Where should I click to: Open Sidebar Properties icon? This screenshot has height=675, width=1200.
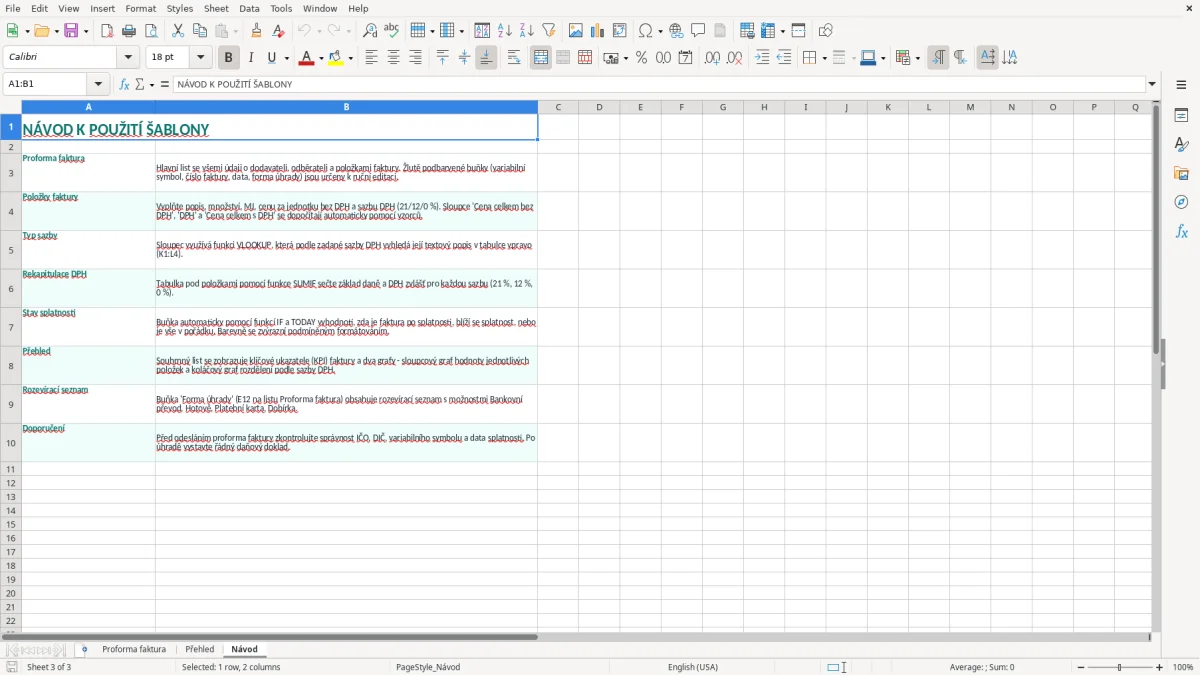coord(1181,116)
